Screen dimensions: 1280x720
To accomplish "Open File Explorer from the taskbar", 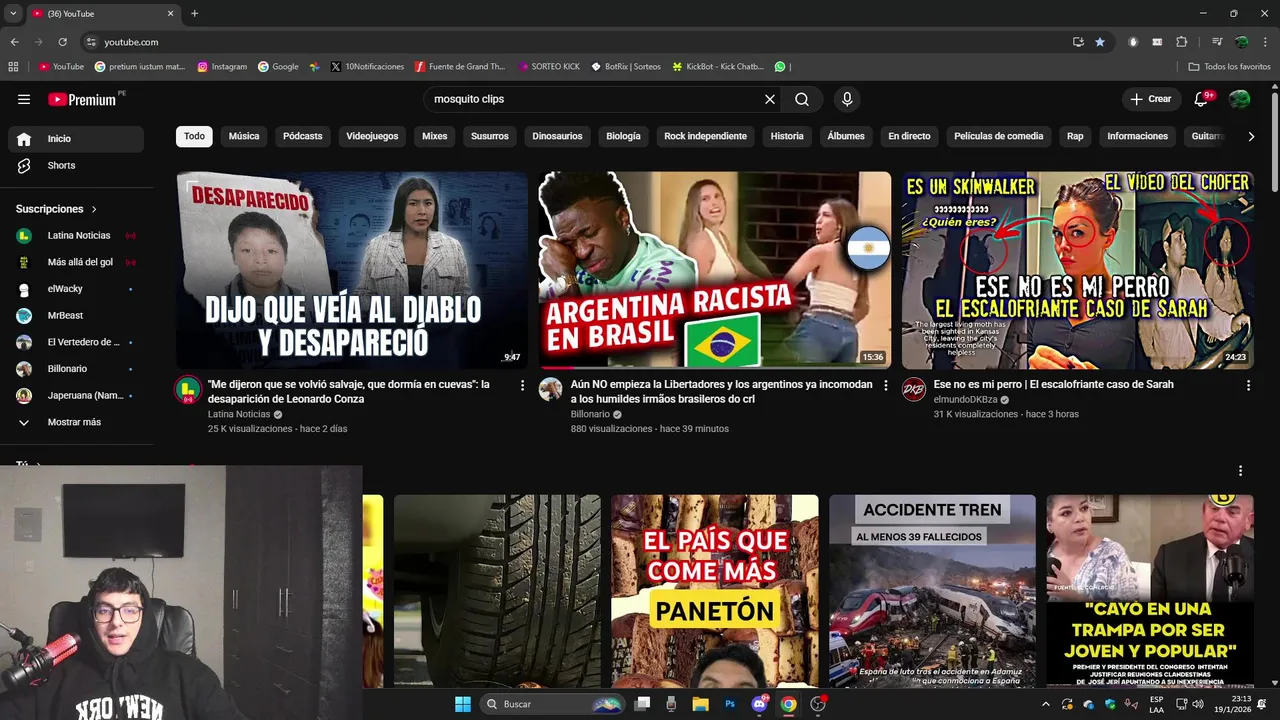I will pyautogui.click(x=701, y=704).
